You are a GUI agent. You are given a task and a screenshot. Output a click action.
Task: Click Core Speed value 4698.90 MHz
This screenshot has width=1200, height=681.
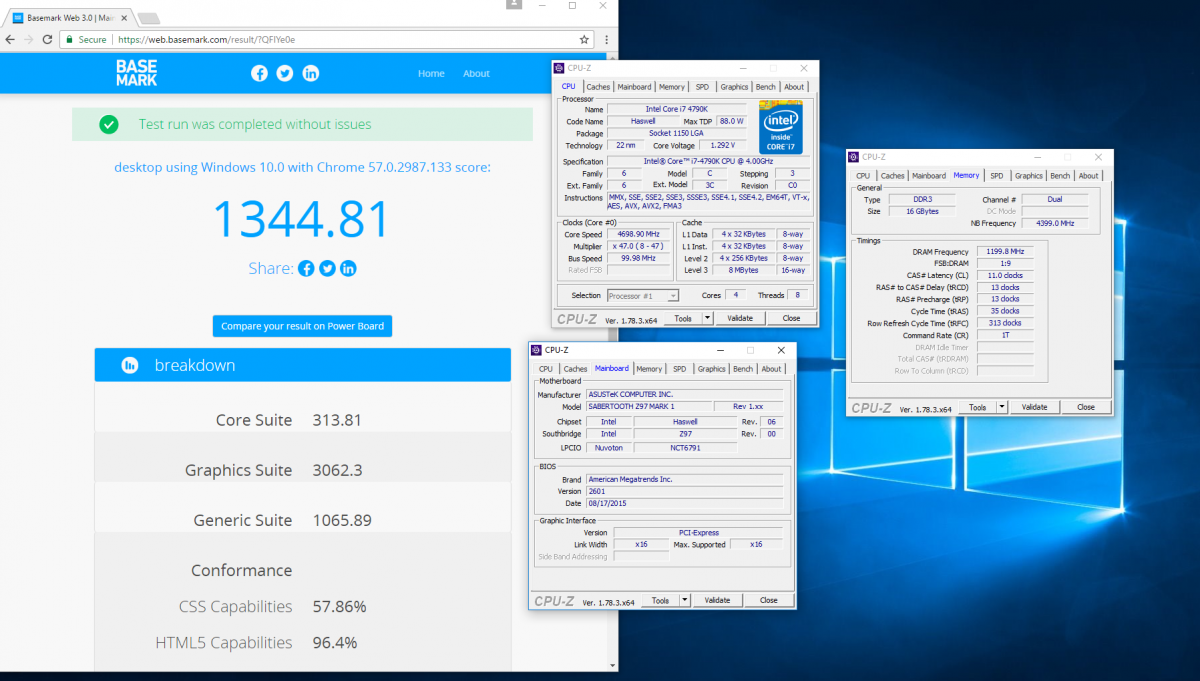pos(638,235)
